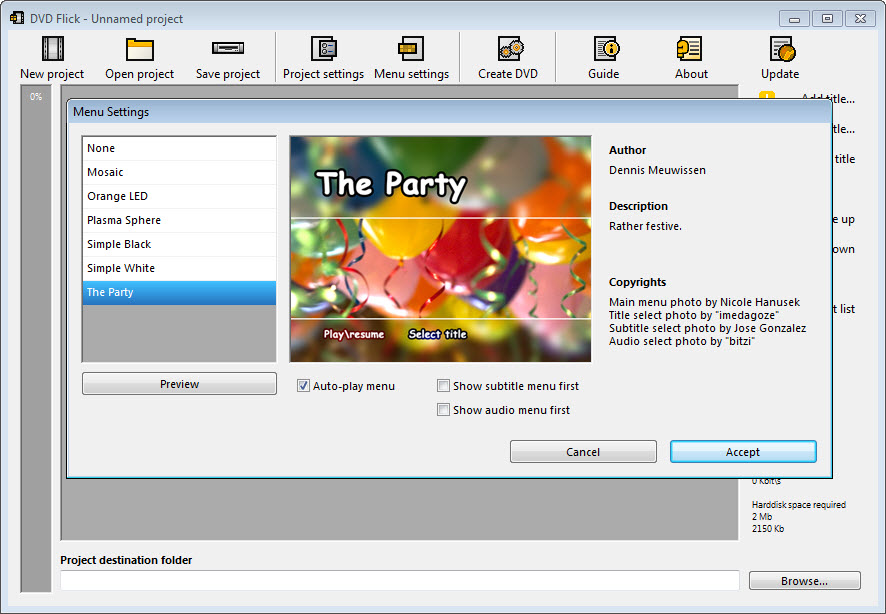This screenshot has width=886, height=614.
Task: Open Menu settings
Action: (412, 55)
